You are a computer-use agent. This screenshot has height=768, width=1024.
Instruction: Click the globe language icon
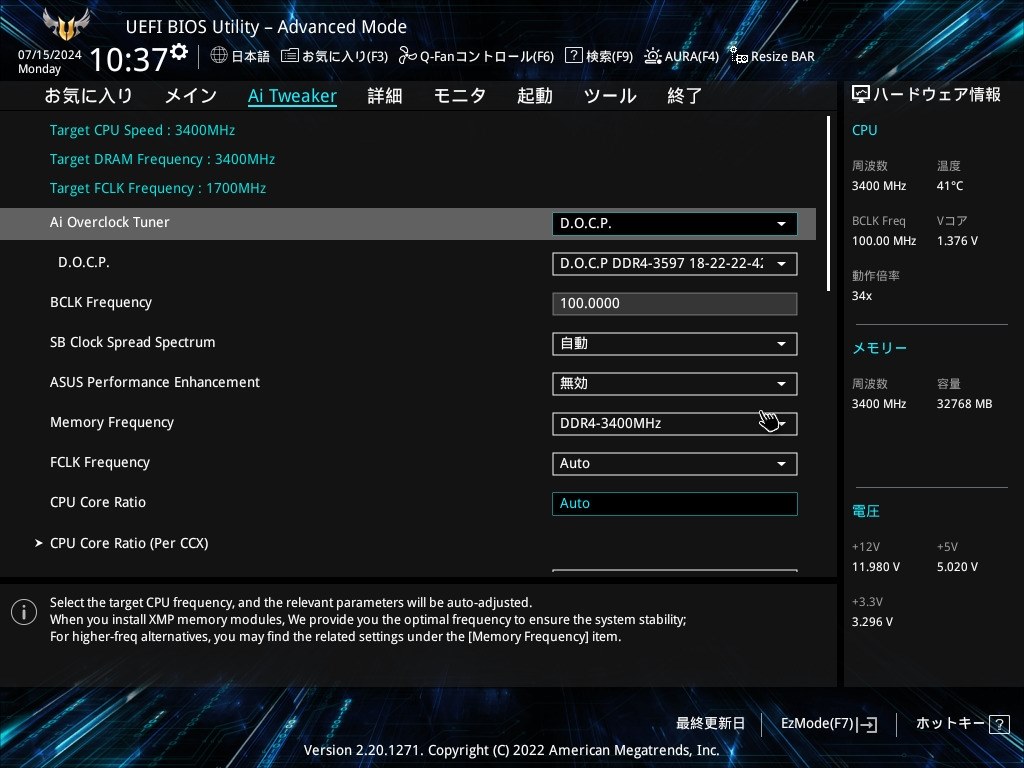coord(219,56)
